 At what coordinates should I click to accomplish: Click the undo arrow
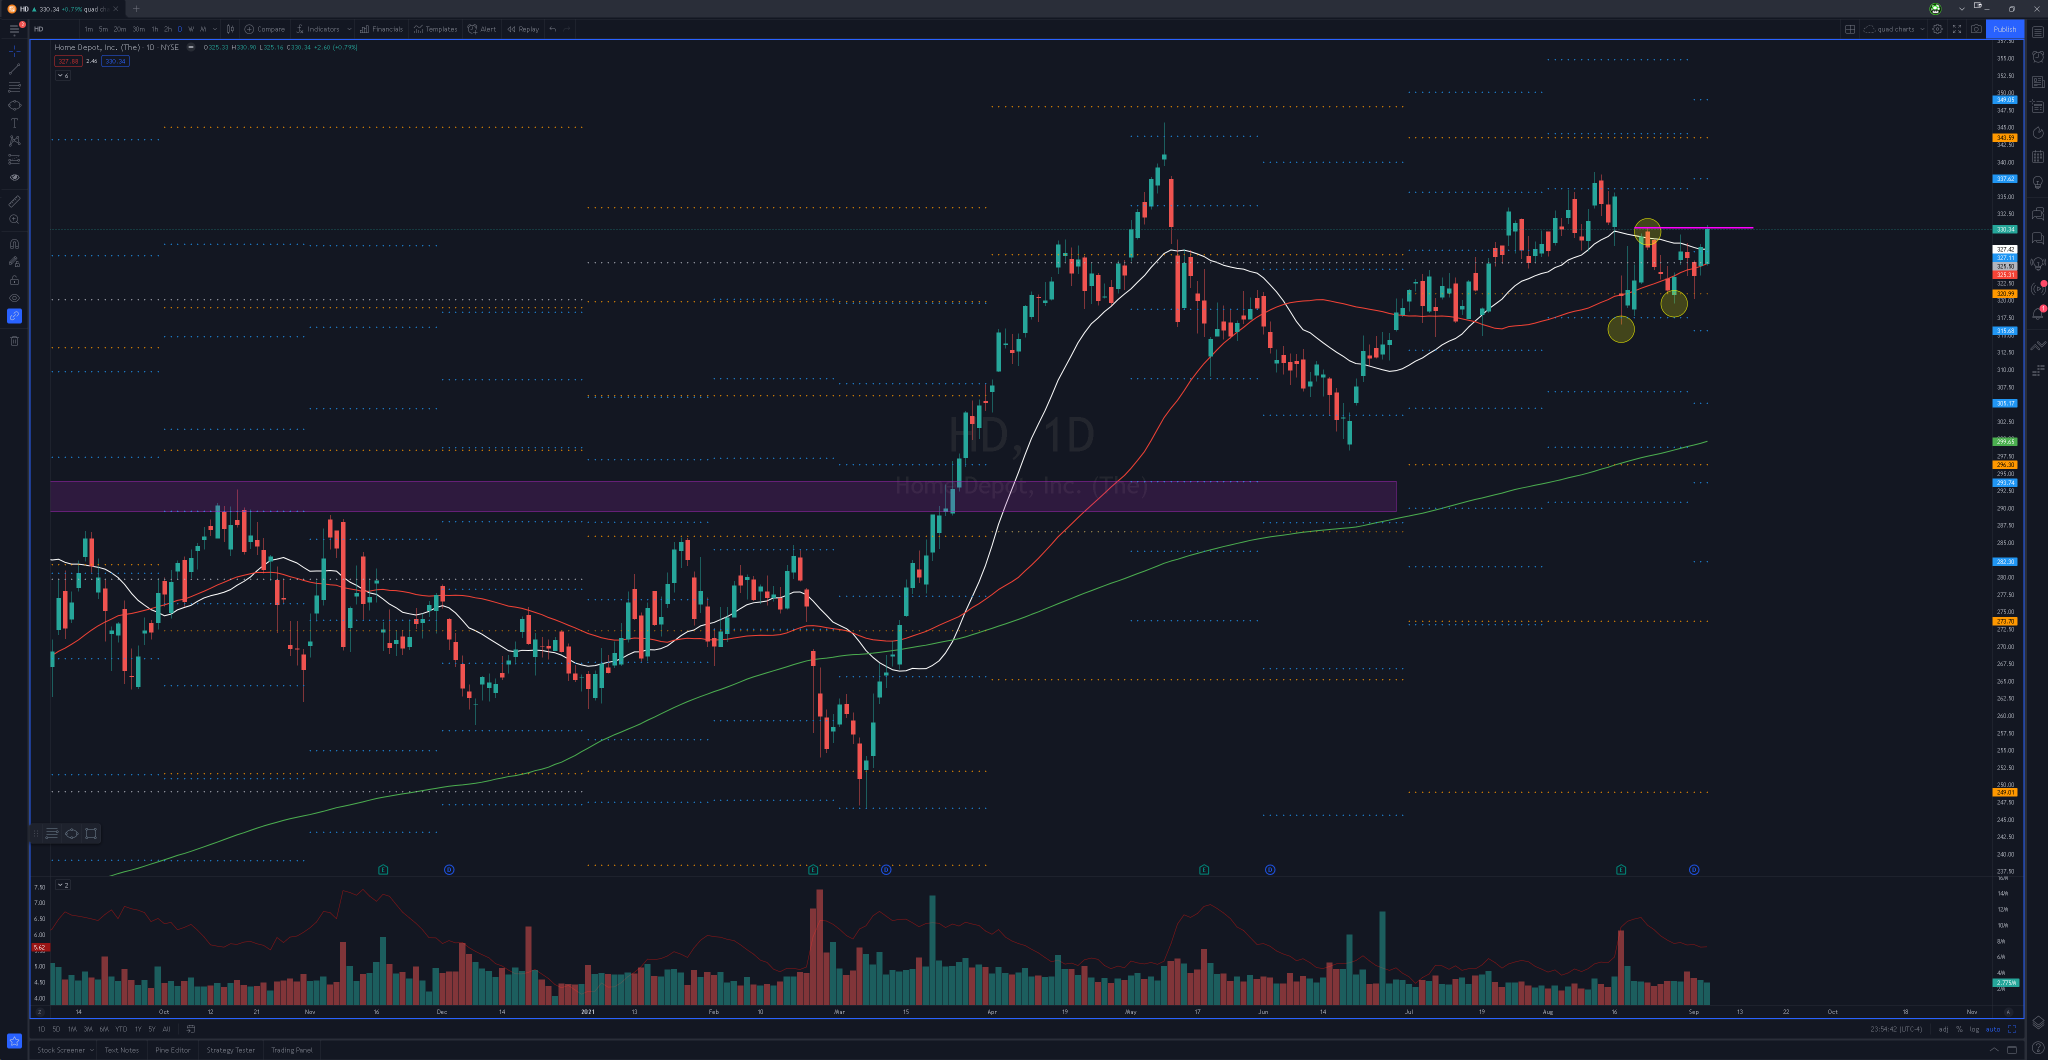click(x=553, y=29)
